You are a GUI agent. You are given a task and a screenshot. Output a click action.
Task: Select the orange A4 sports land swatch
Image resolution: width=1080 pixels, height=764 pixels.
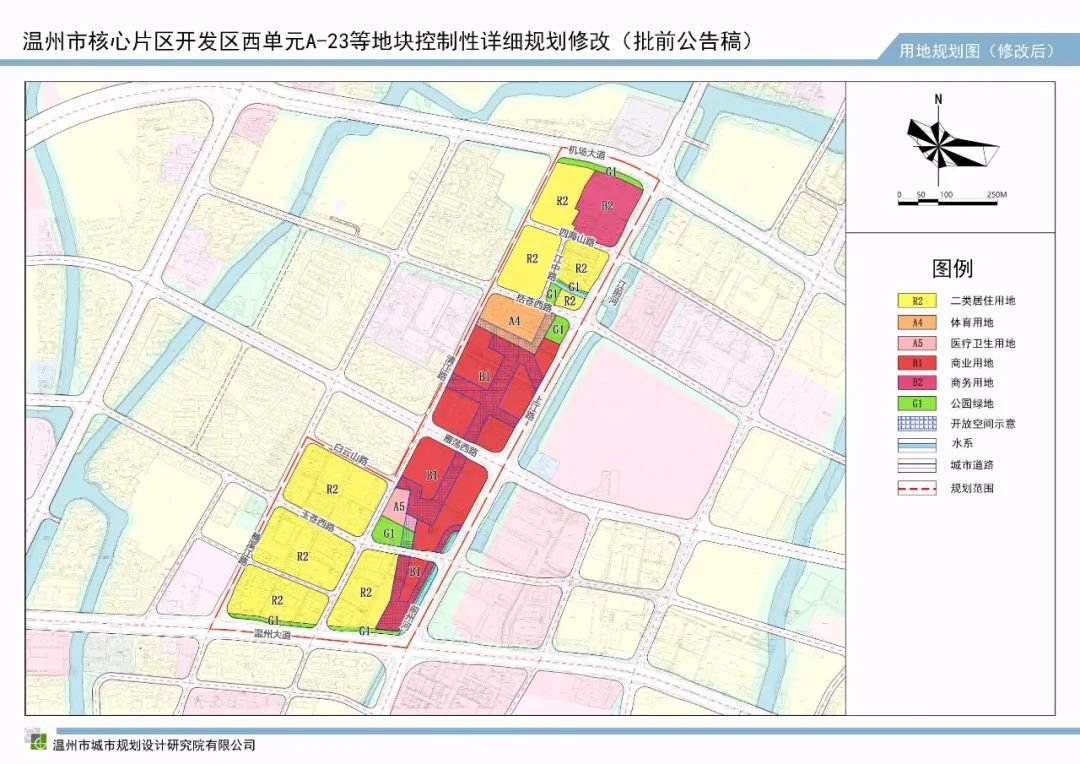click(x=917, y=322)
